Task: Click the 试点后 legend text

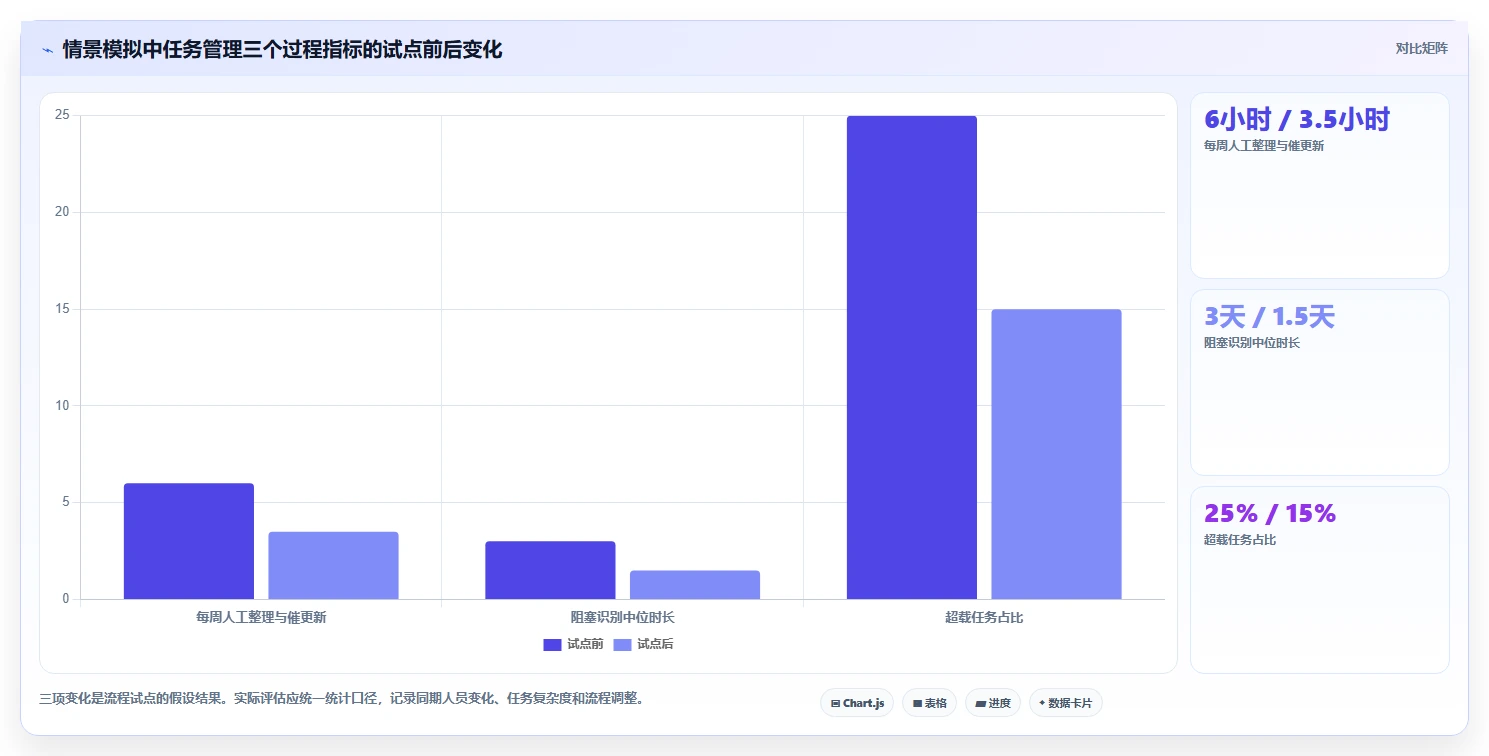Action: pyautogui.click(x=655, y=645)
